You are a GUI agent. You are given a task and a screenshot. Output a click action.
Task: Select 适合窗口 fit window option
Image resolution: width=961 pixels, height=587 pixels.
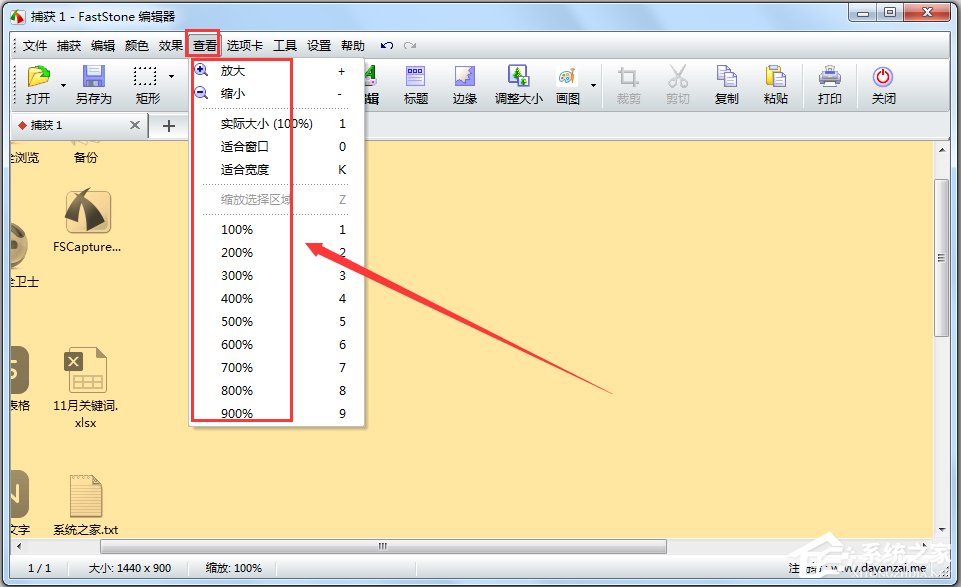click(277, 146)
